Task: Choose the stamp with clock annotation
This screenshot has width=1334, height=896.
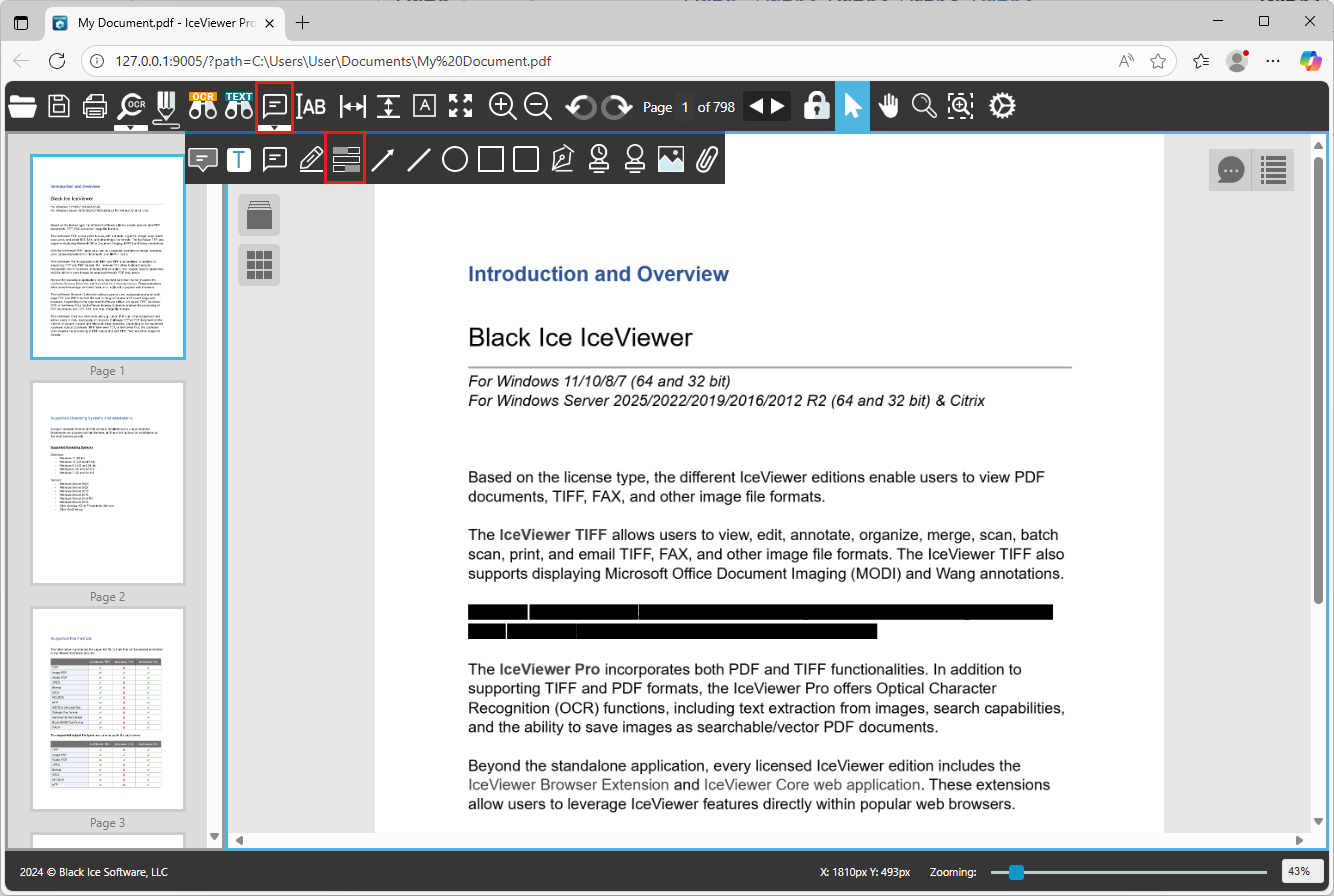Action: [x=599, y=159]
